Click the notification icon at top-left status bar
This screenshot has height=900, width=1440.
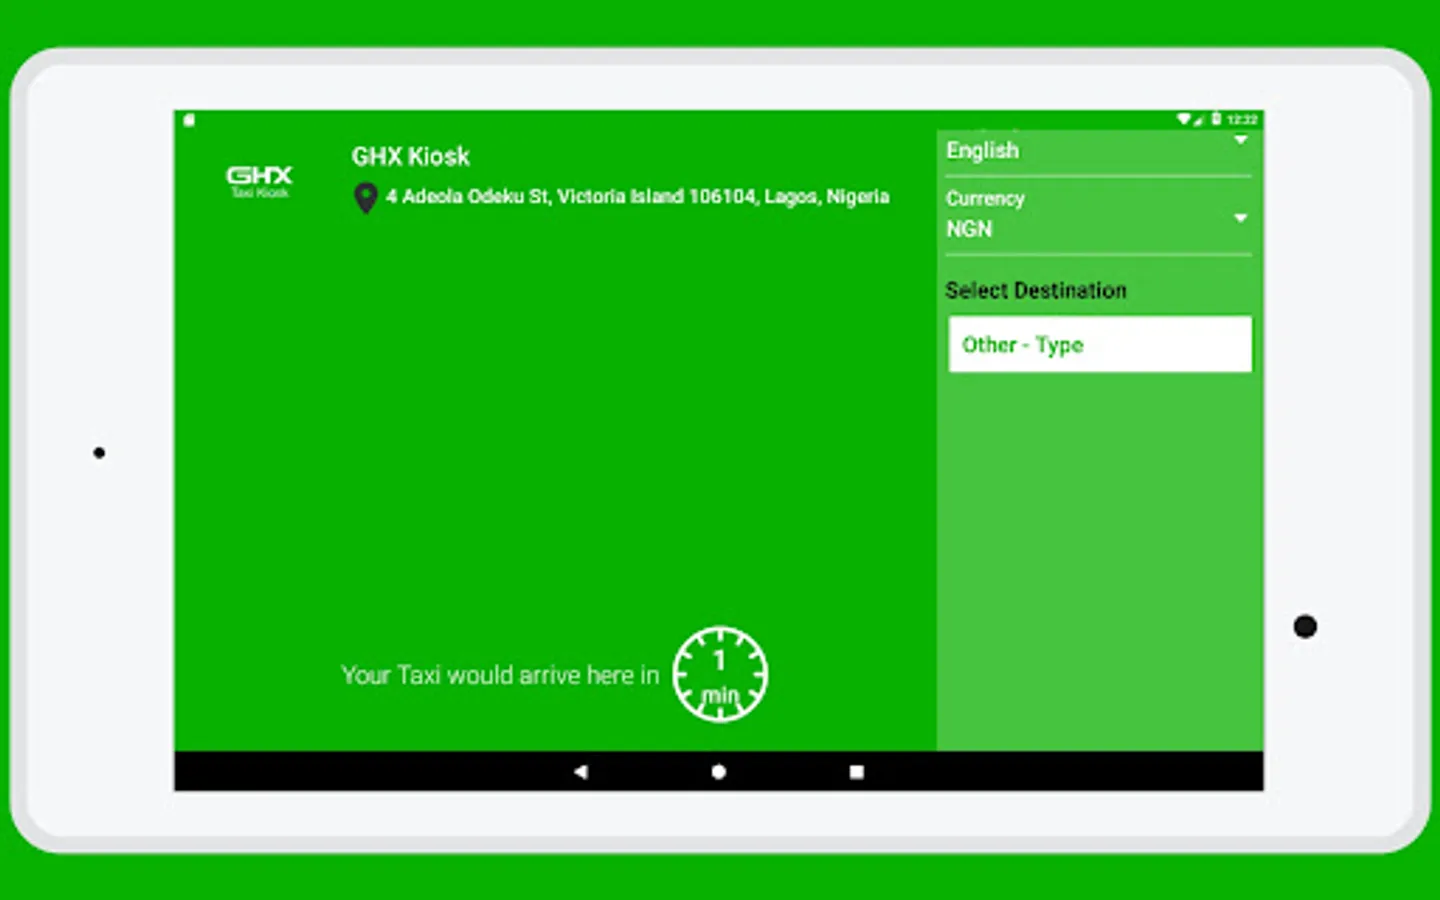(189, 120)
